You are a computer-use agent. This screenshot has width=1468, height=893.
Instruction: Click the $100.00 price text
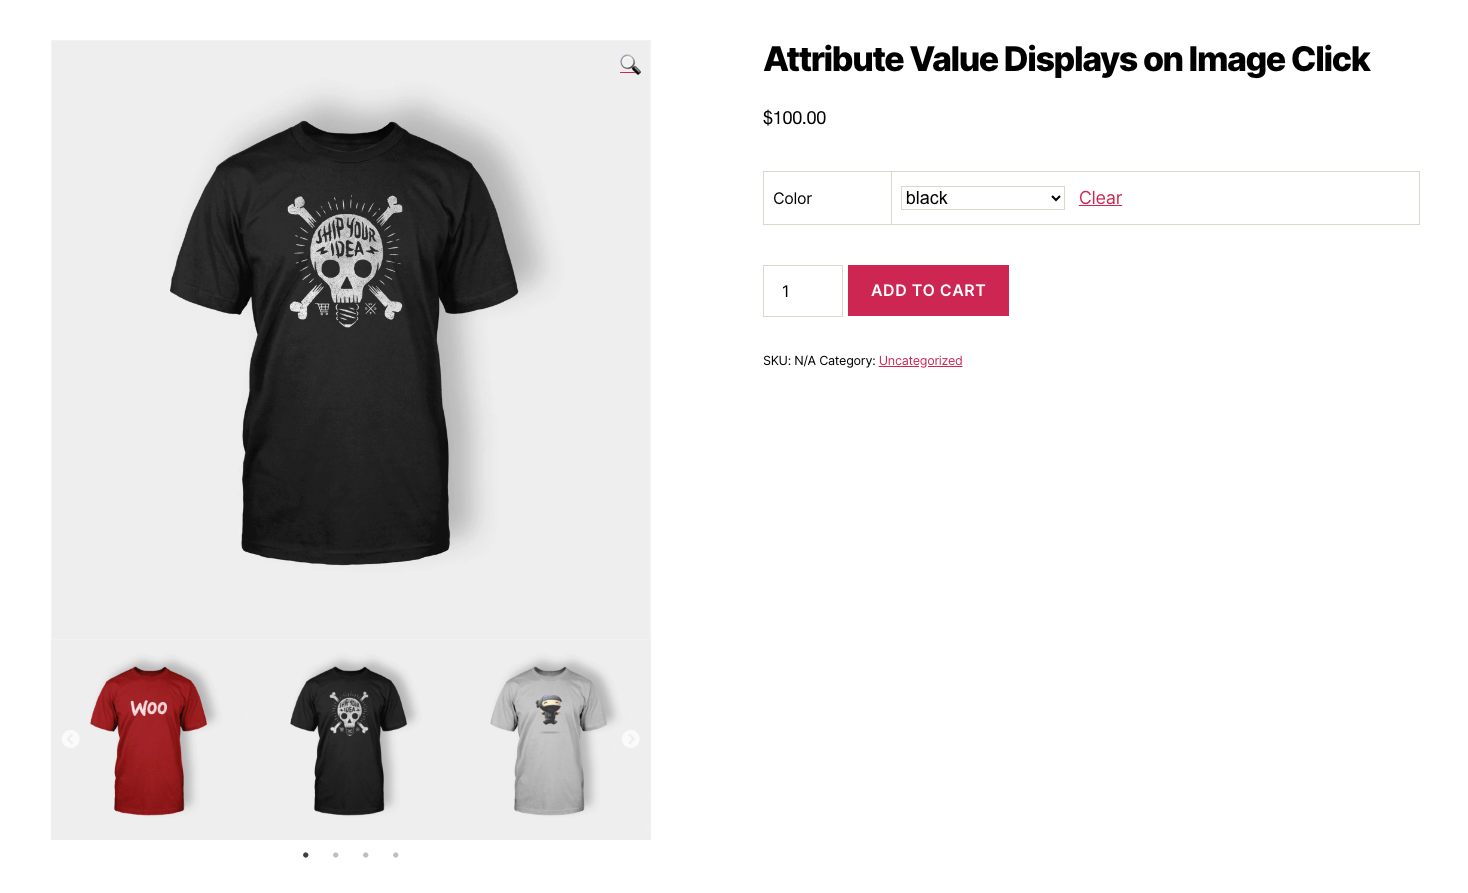coord(794,118)
